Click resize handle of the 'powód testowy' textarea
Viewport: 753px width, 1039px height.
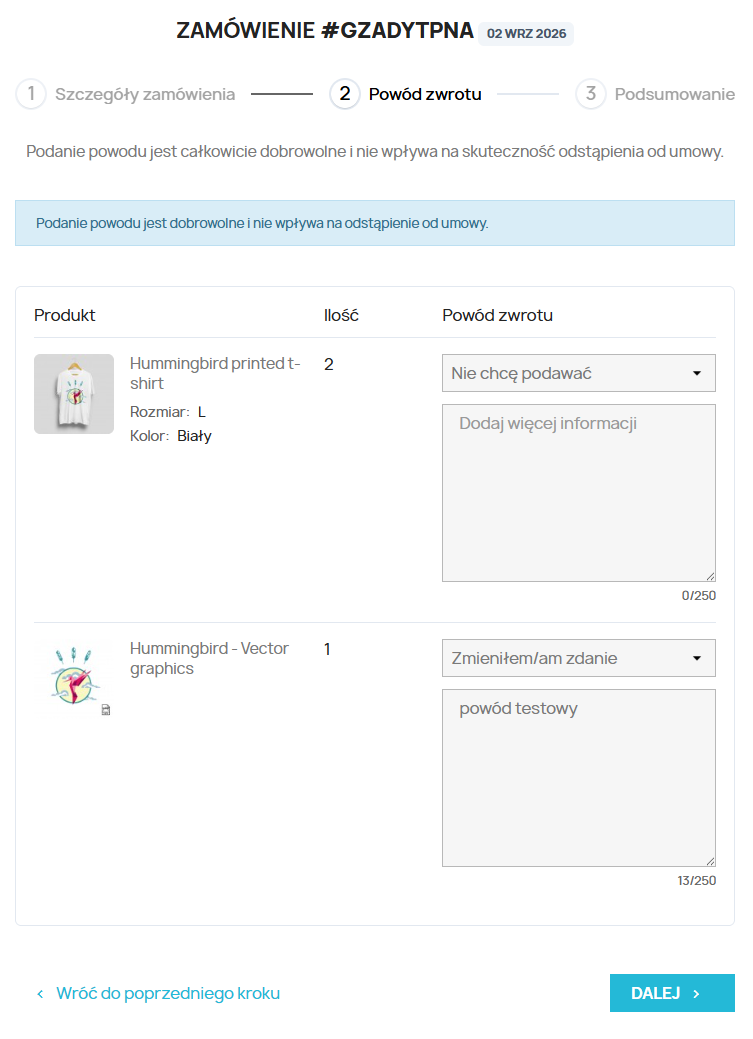click(x=710, y=861)
